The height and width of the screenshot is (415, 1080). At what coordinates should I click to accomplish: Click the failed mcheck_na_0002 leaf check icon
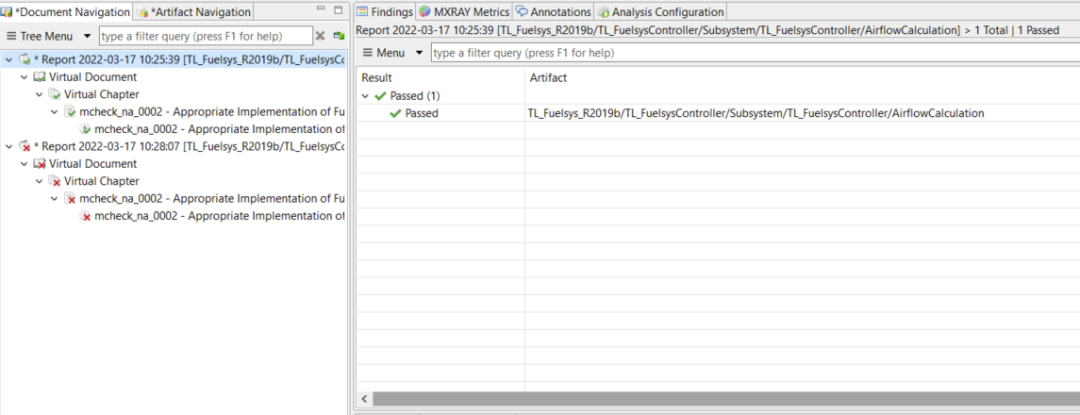[85, 215]
